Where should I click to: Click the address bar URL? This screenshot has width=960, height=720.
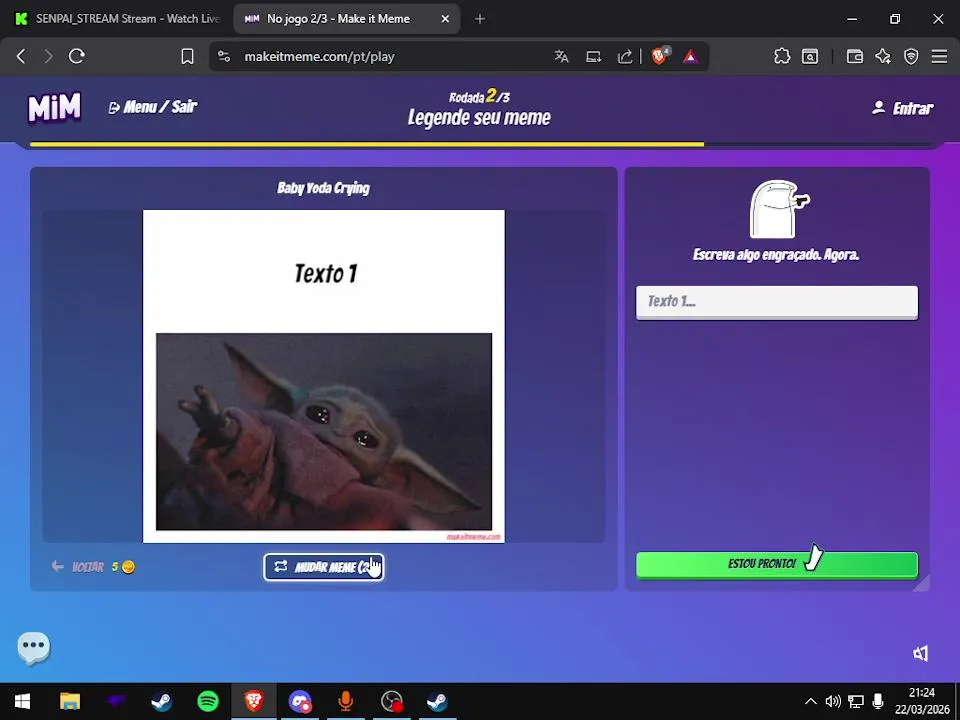click(320, 56)
